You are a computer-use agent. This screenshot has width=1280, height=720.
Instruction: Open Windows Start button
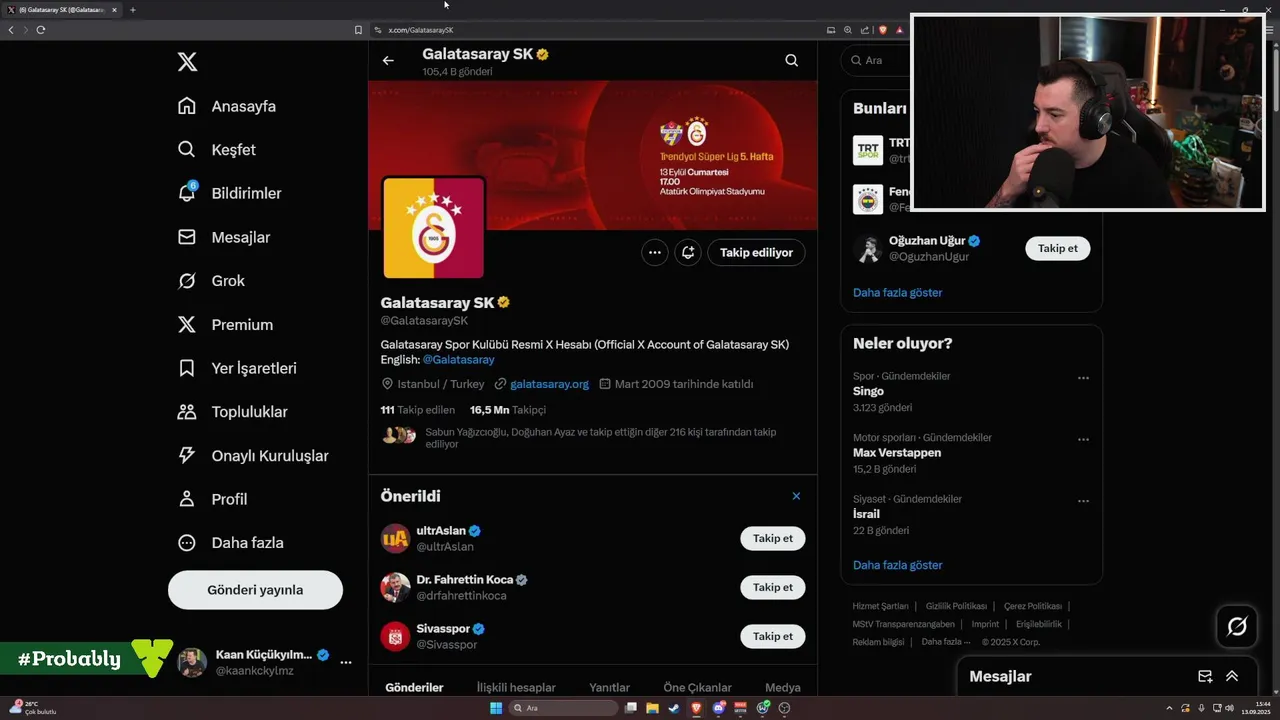[495, 708]
